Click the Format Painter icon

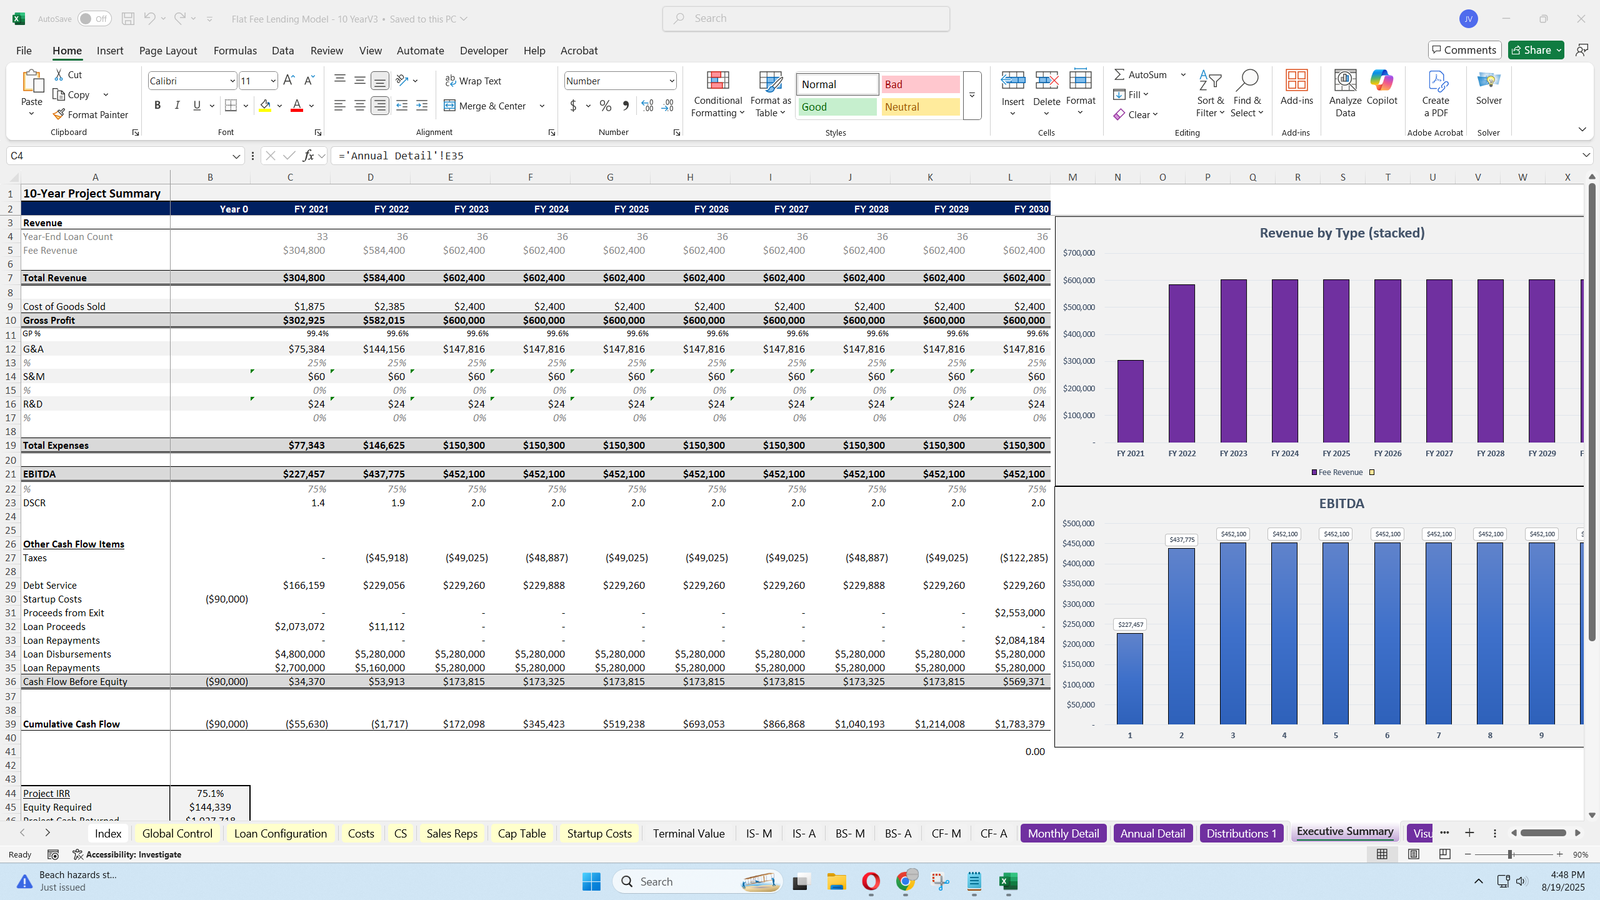pyautogui.click(x=60, y=115)
